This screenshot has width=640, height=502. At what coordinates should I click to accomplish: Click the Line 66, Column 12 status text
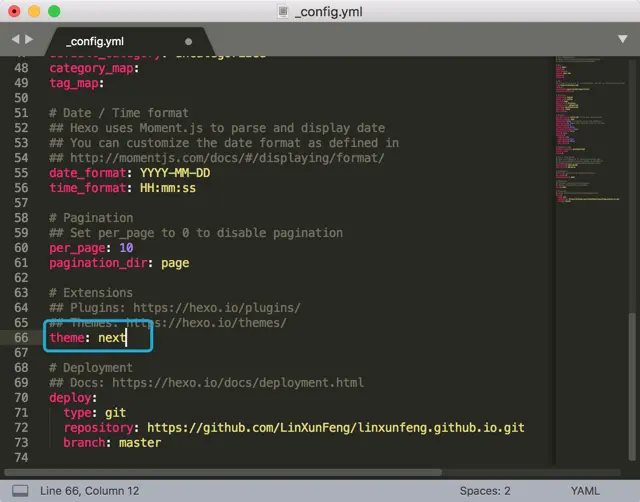[x=89, y=491]
